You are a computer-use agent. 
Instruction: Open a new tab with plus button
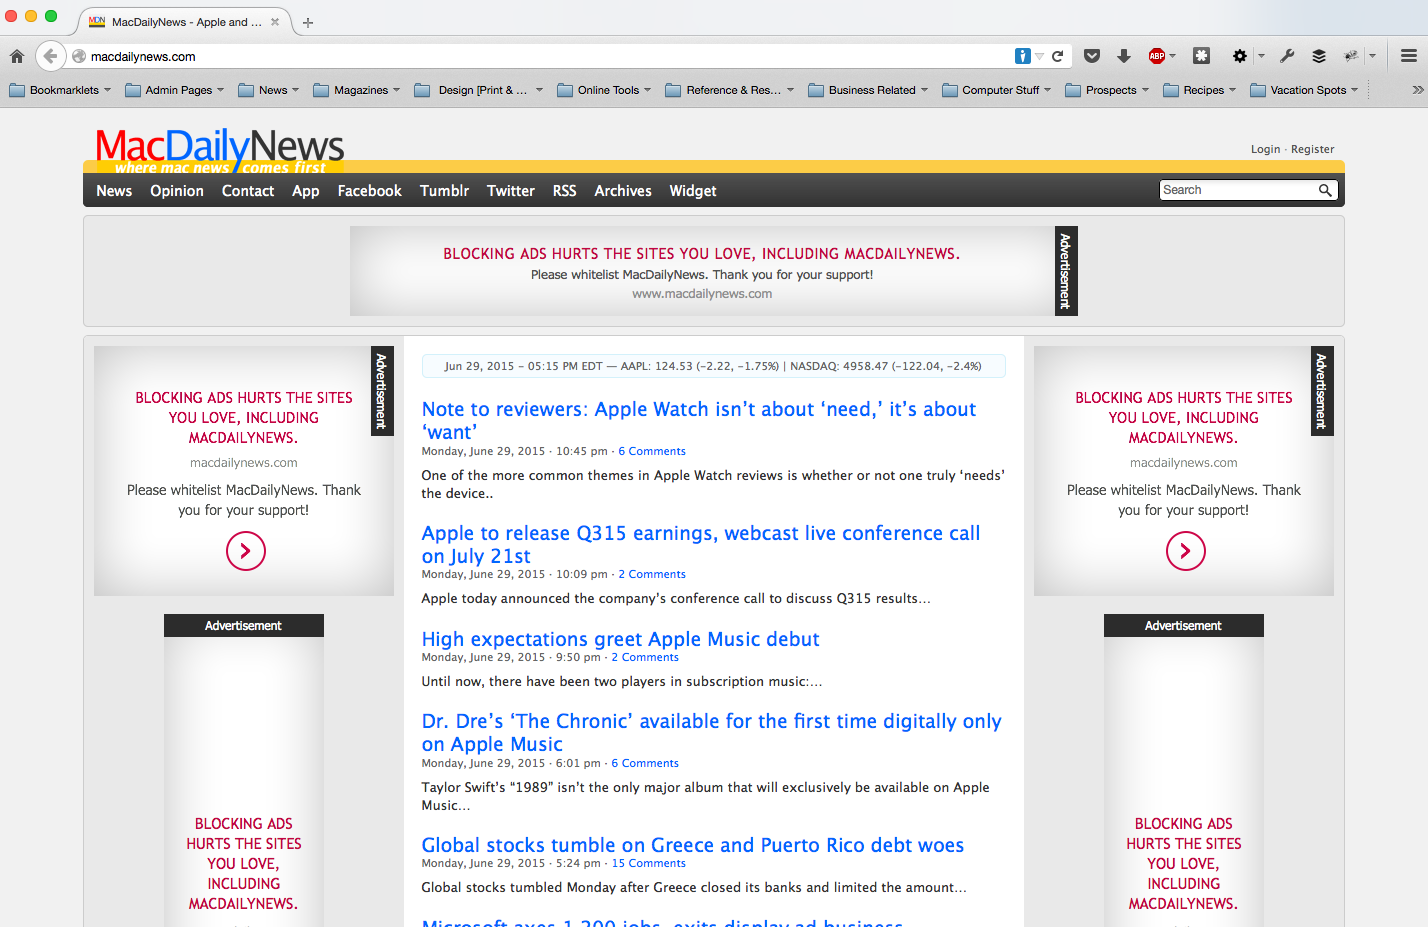click(308, 22)
